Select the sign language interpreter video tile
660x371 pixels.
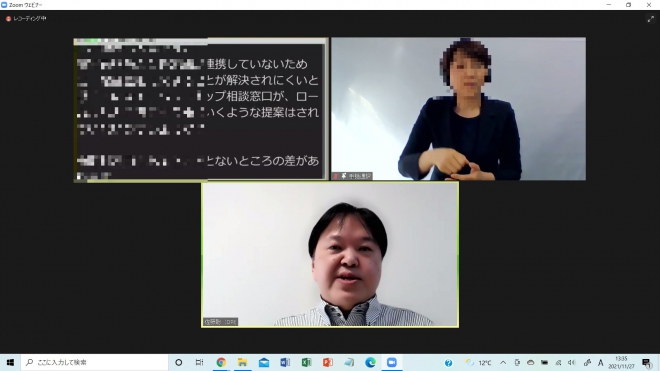pyautogui.click(x=458, y=109)
